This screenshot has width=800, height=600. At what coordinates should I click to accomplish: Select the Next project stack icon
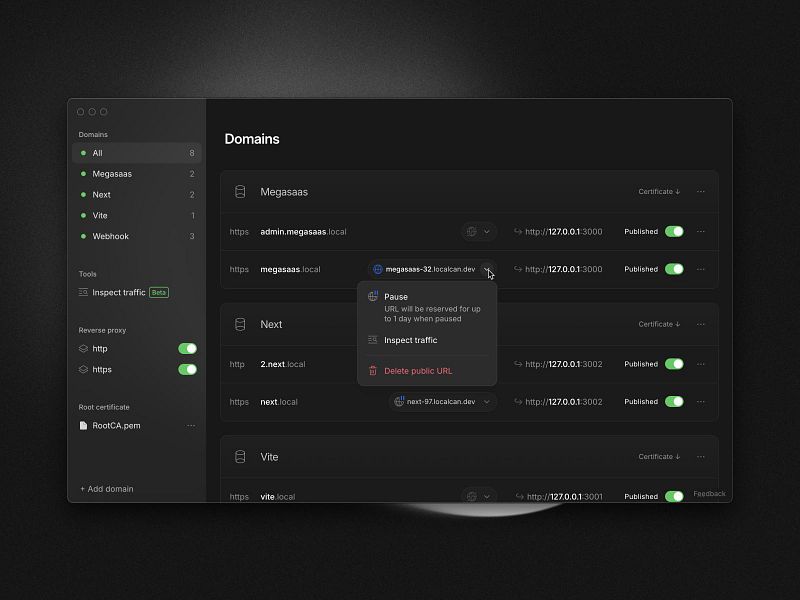[239, 324]
